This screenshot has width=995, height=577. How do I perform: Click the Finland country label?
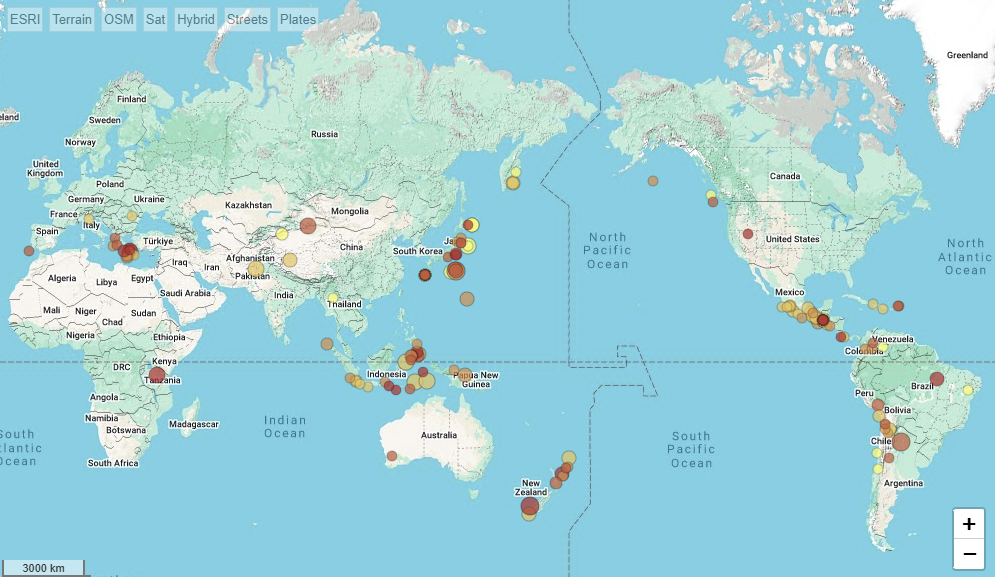pyautogui.click(x=131, y=99)
